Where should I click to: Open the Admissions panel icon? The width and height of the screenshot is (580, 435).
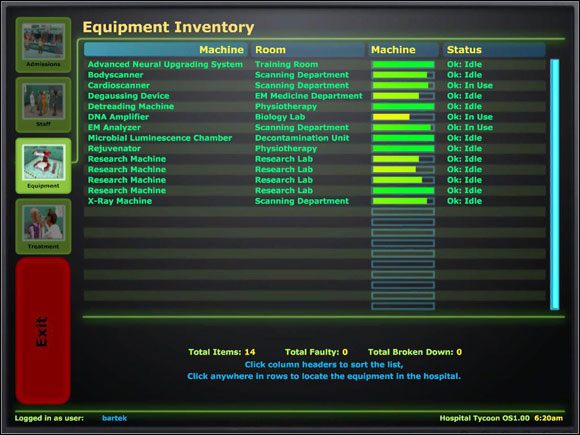click(43, 45)
